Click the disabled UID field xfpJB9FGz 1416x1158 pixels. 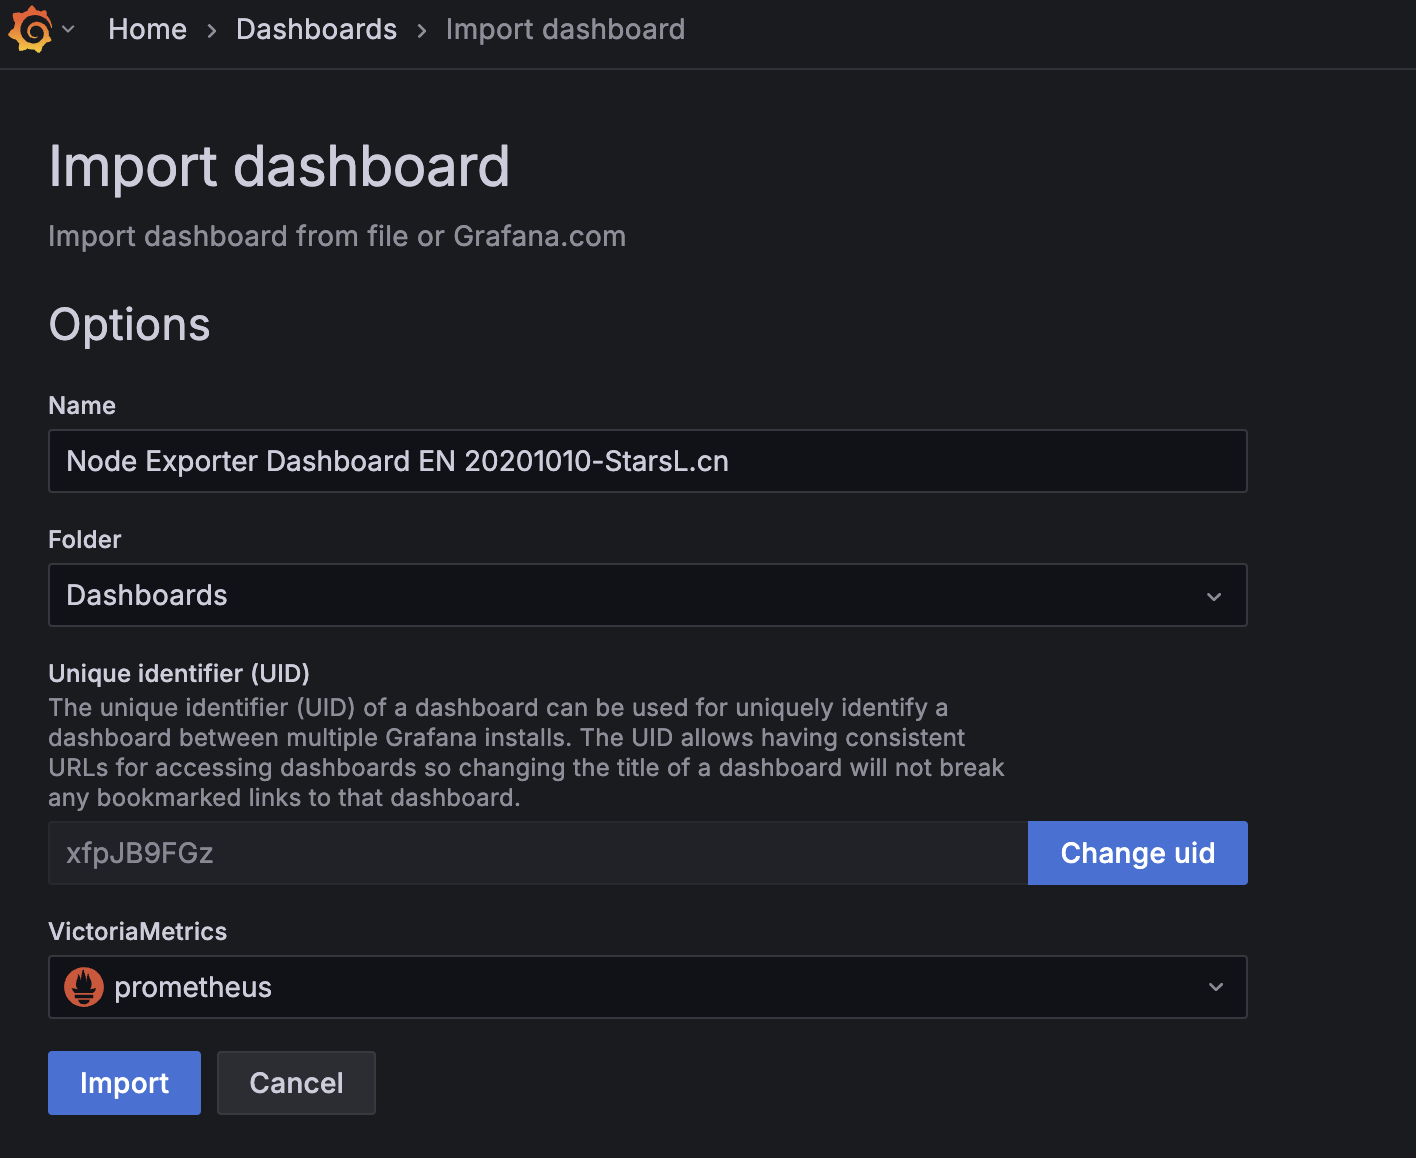click(x=537, y=853)
